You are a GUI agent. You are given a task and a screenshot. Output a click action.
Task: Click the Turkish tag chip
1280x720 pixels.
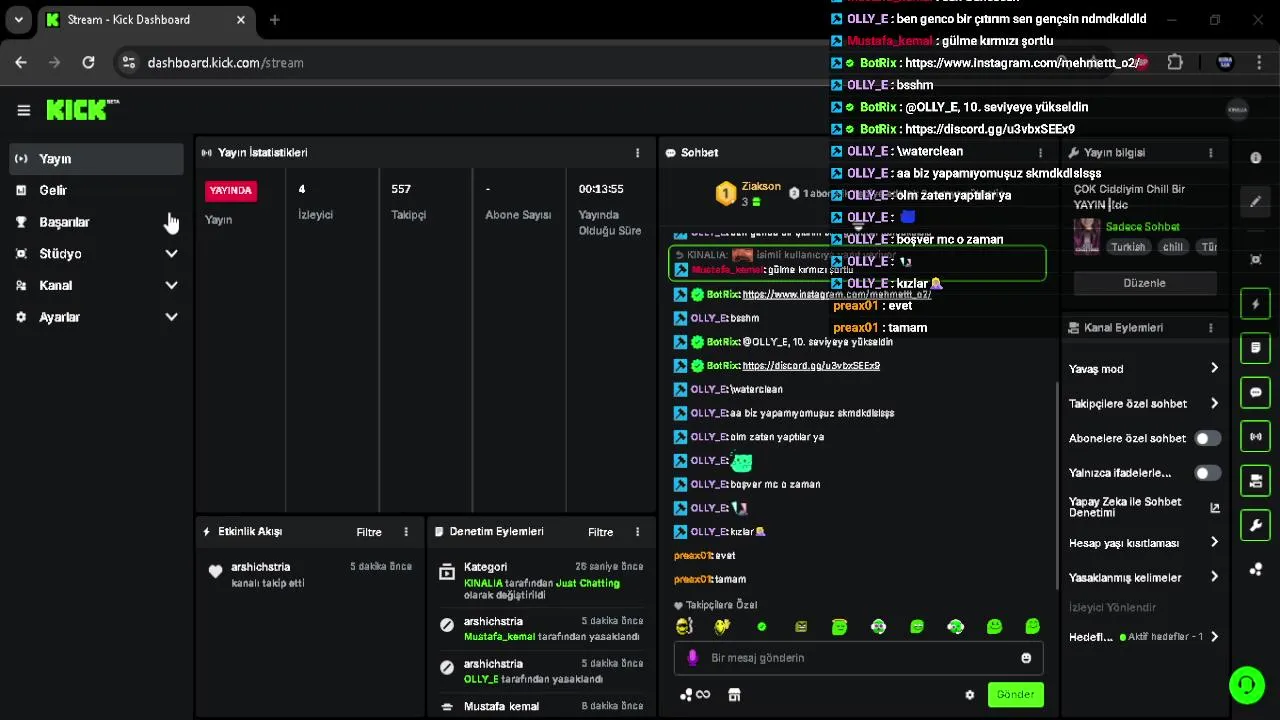(x=1128, y=247)
